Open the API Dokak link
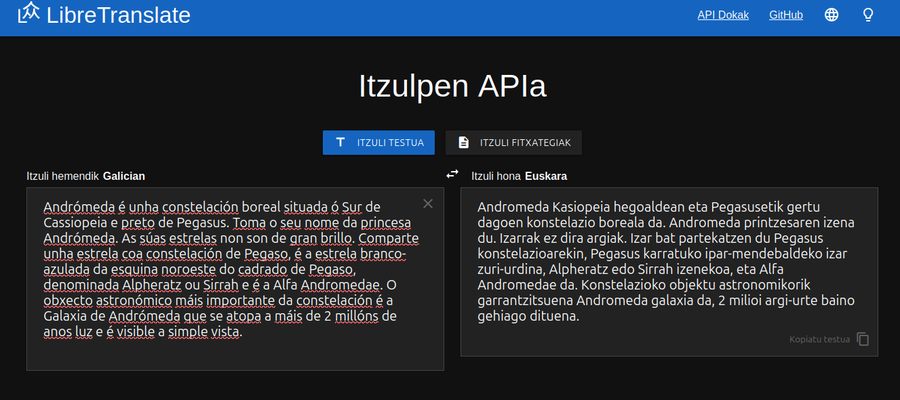Screen dimensions: 900x400 tap(723, 15)
